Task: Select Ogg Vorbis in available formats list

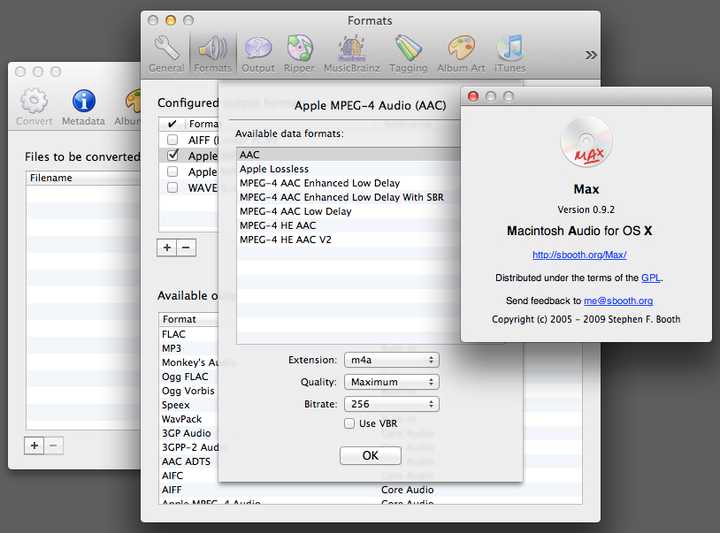Action: (188, 391)
